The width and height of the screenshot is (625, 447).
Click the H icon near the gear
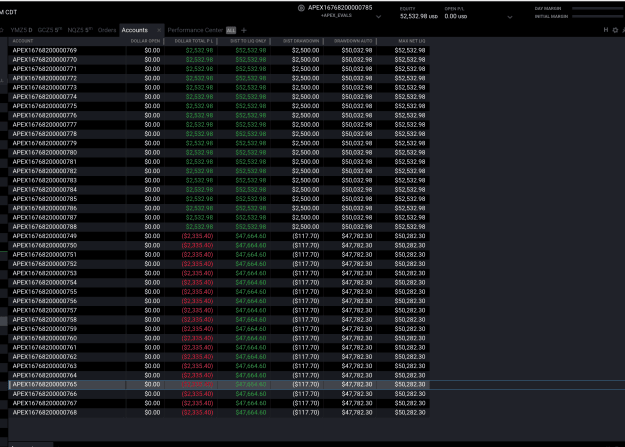click(606, 30)
